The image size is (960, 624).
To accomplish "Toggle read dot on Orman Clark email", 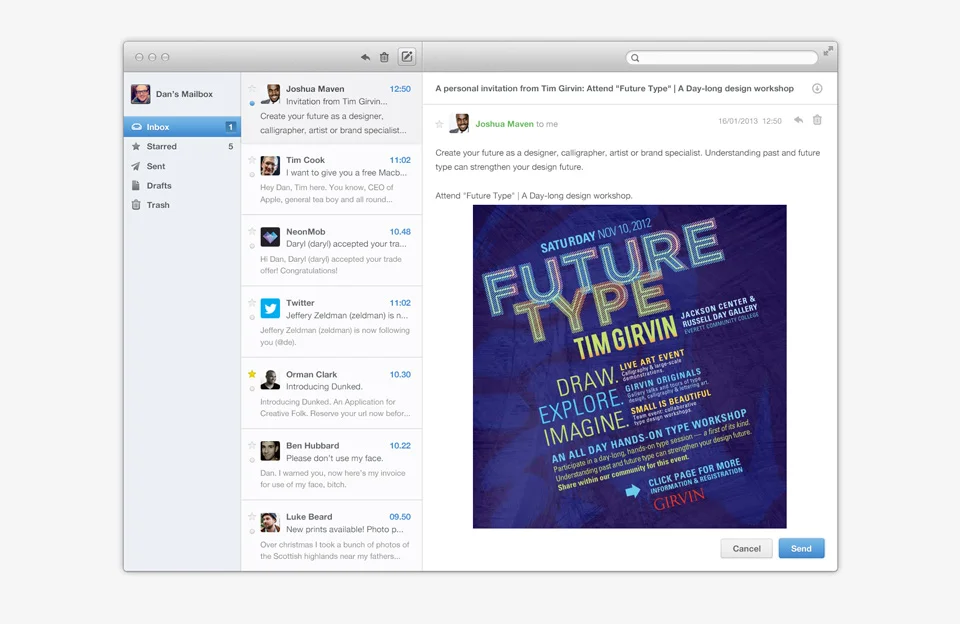I will coord(252,389).
